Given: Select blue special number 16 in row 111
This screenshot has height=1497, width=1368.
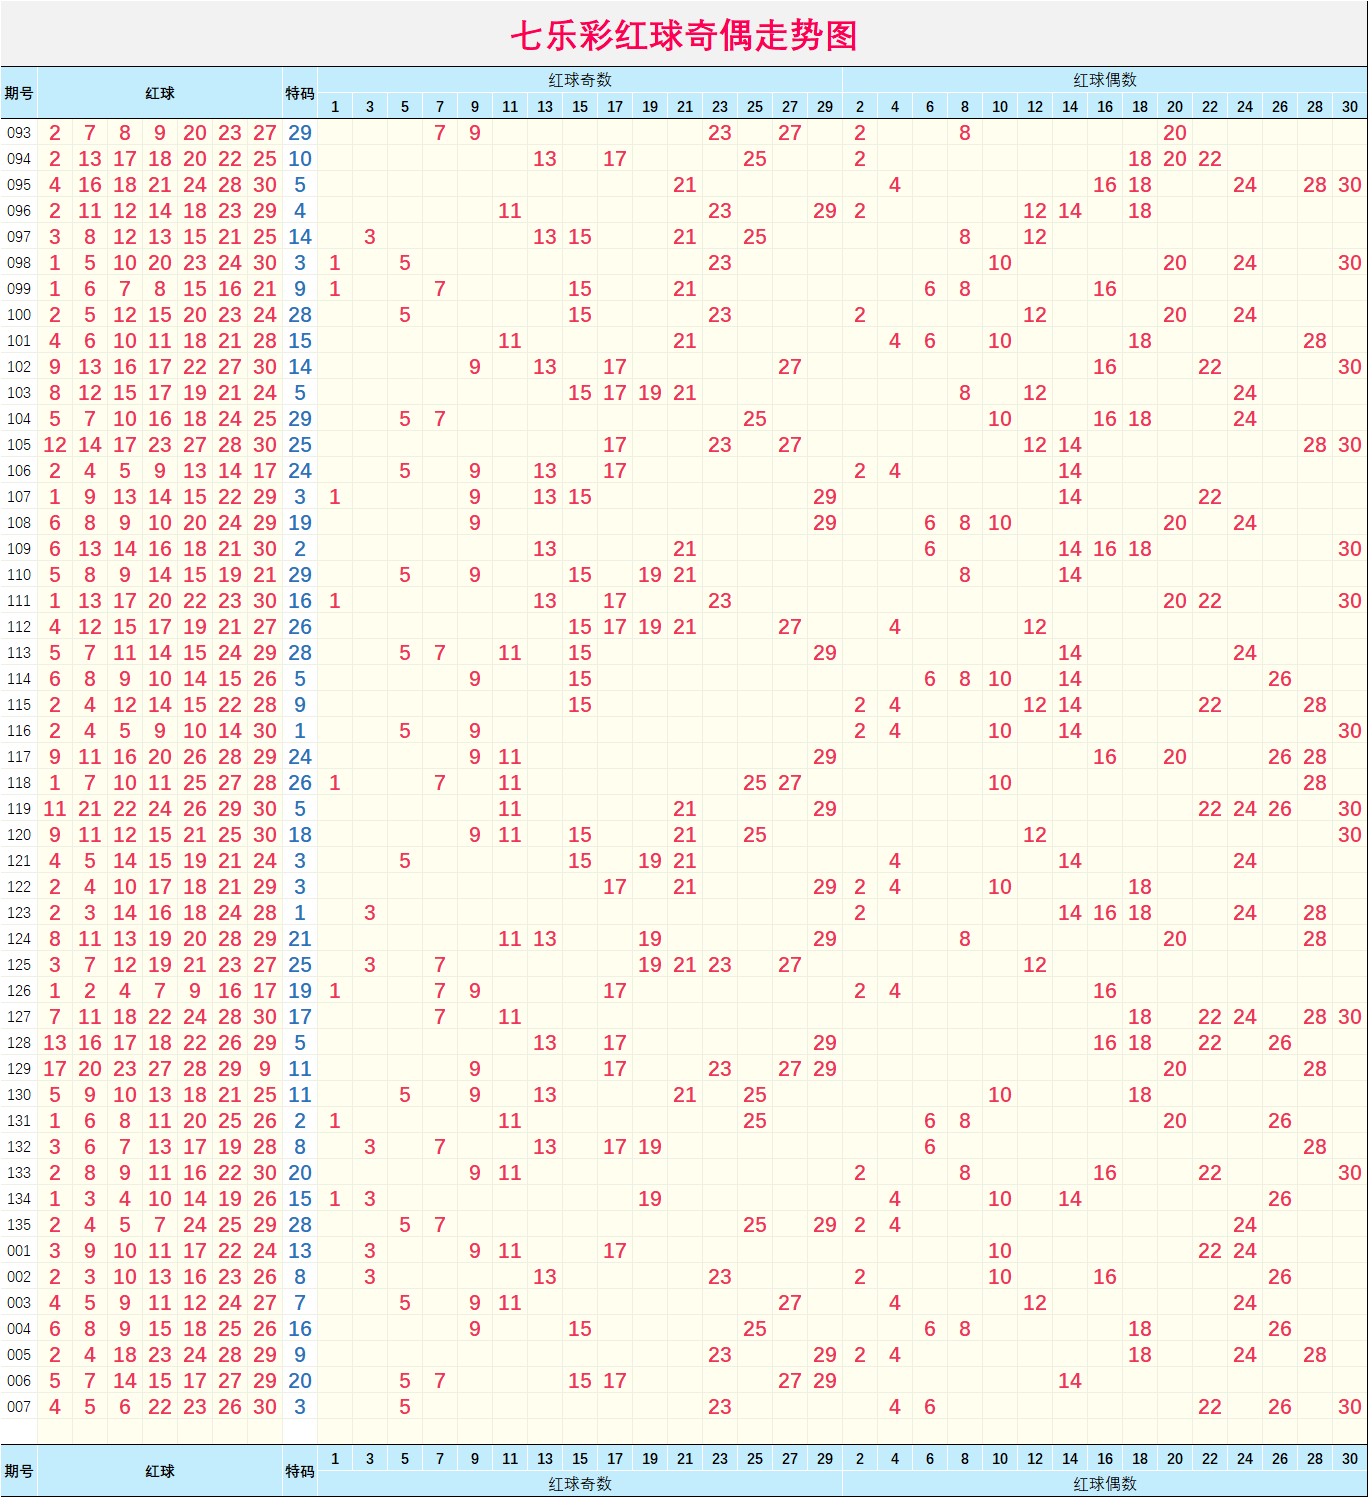Looking at the screenshot, I should tap(300, 601).
